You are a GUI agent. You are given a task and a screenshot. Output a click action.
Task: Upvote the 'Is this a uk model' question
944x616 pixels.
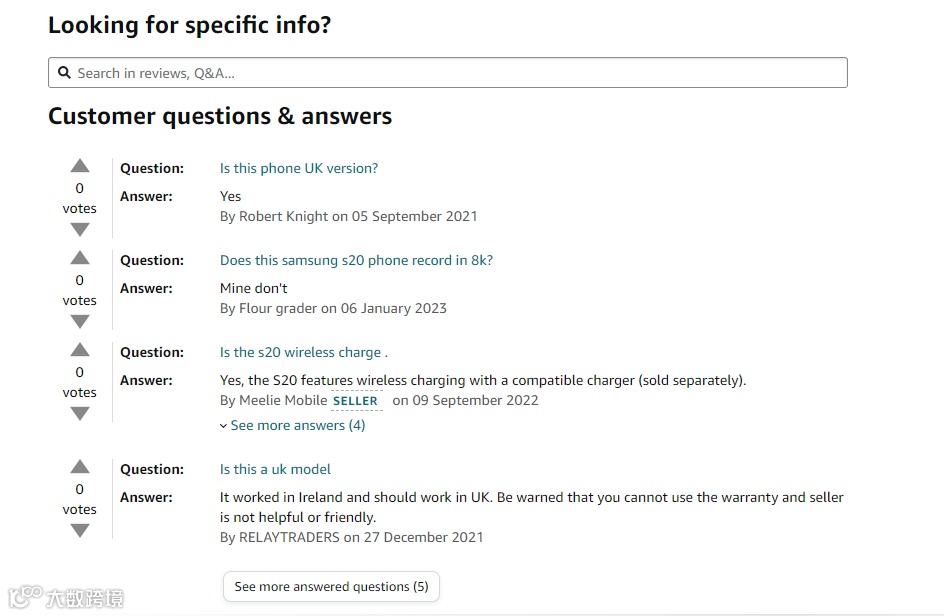(80, 467)
